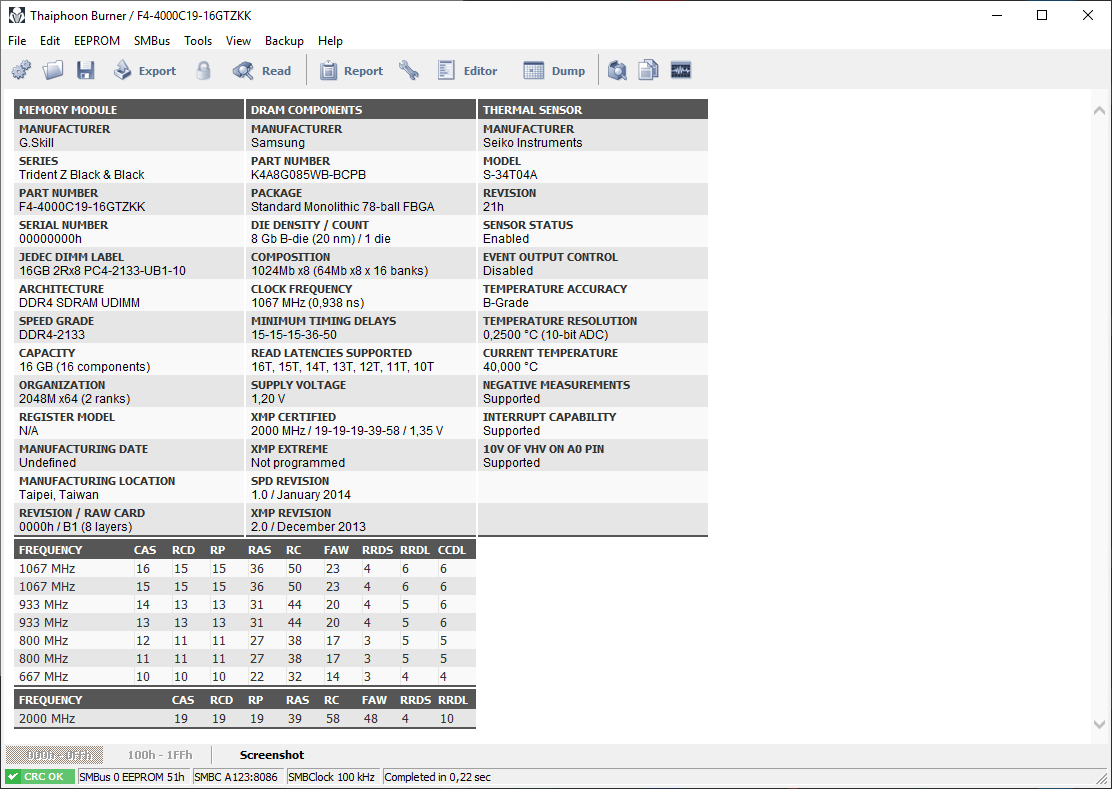1112x789 pixels.
Task: Click the current temperature 40,000 °C value
Action: click(x=511, y=367)
